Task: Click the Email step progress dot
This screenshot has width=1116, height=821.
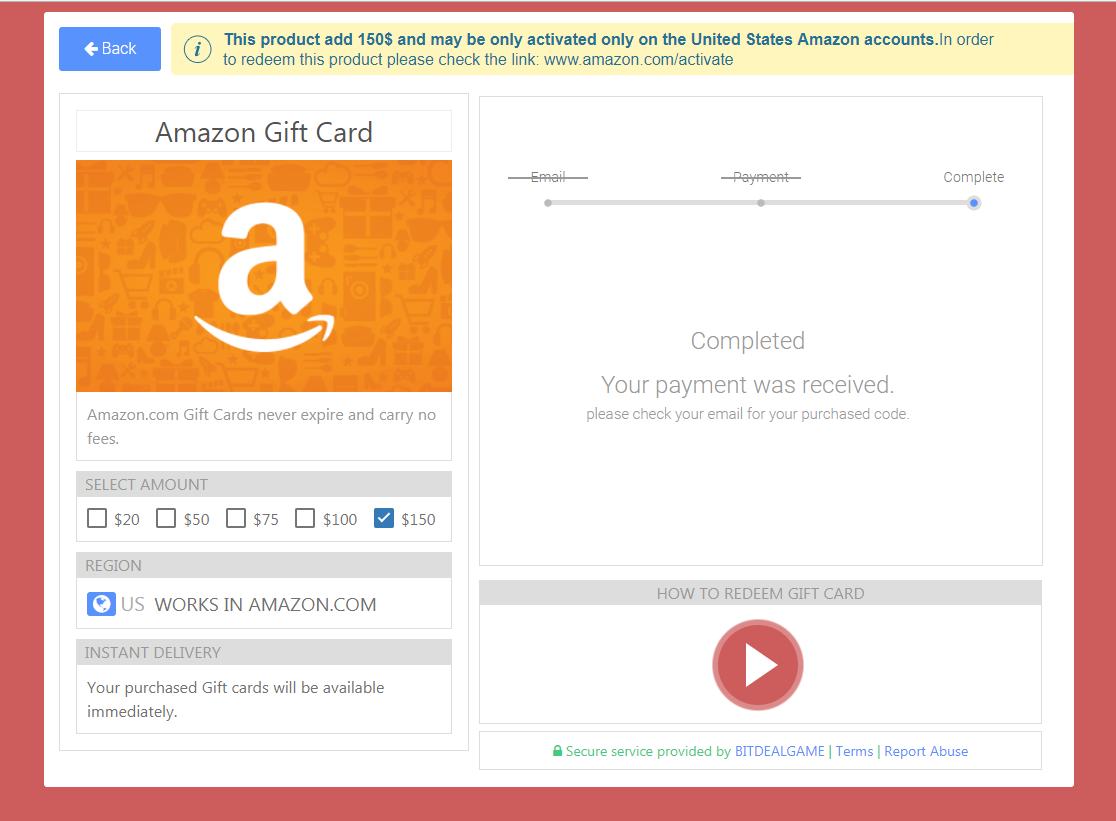Action: [548, 203]
